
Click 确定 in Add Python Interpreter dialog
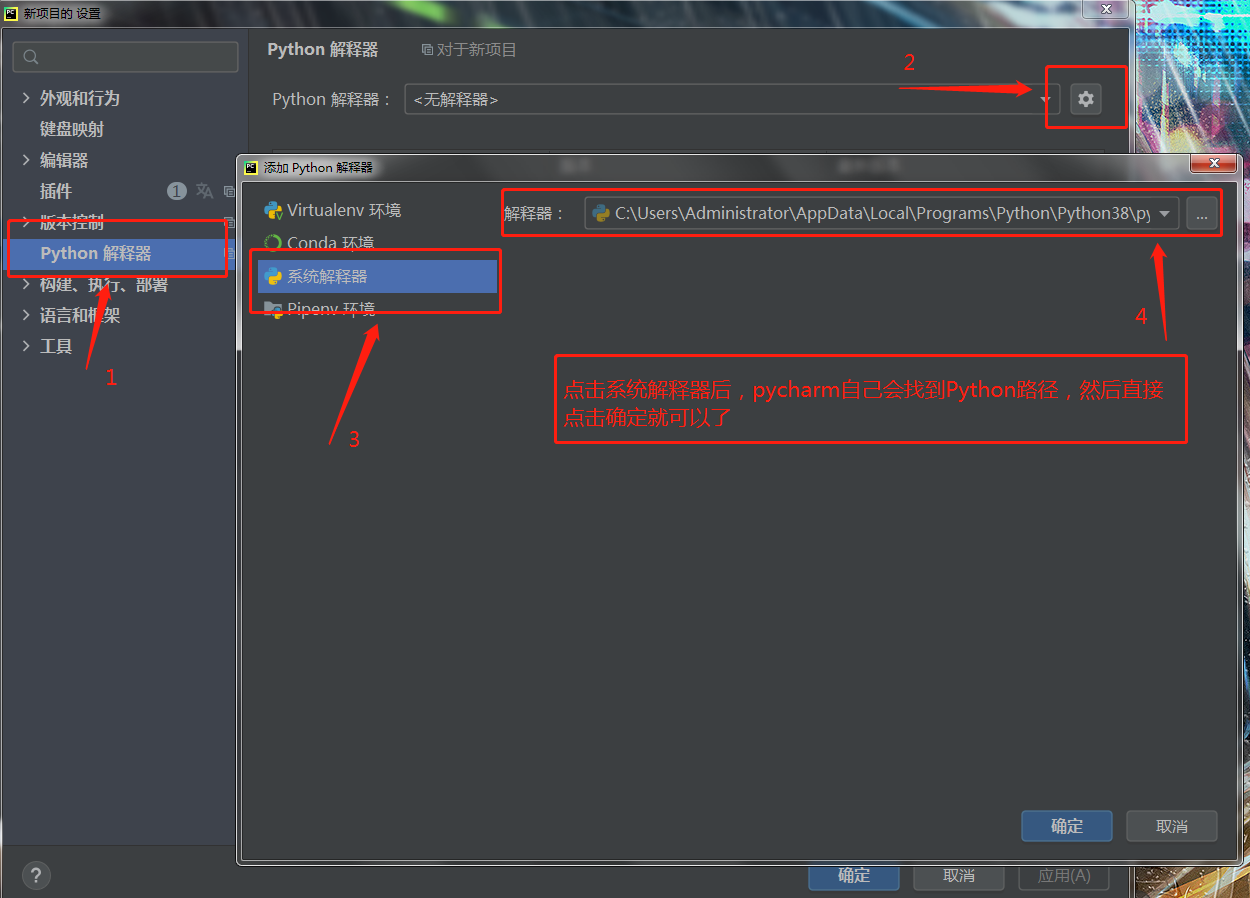1067,826
